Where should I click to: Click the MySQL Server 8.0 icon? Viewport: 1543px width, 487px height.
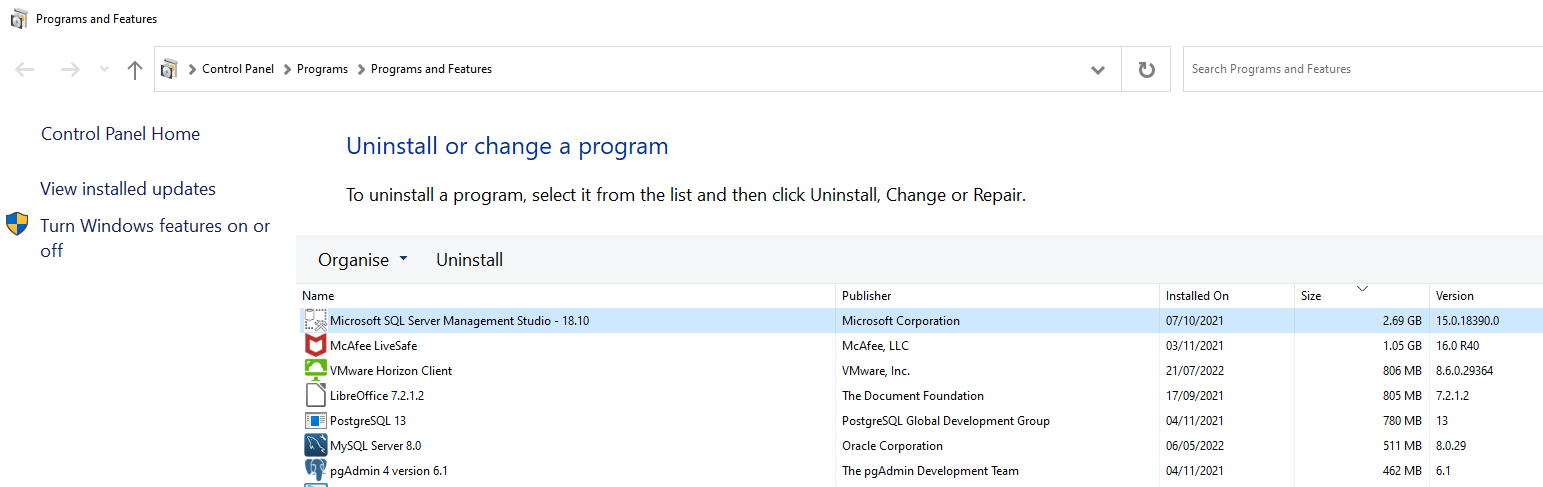point(315,446)
